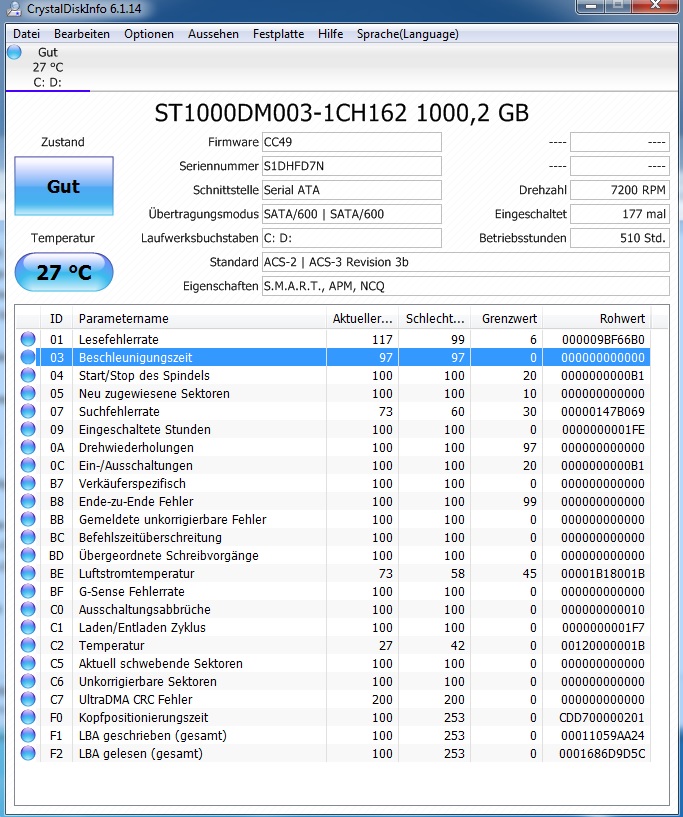The width and height of the screenshot is (683, 817).
Task: Click raw value 00001B18001B
Action: click(x=603, y=573)
